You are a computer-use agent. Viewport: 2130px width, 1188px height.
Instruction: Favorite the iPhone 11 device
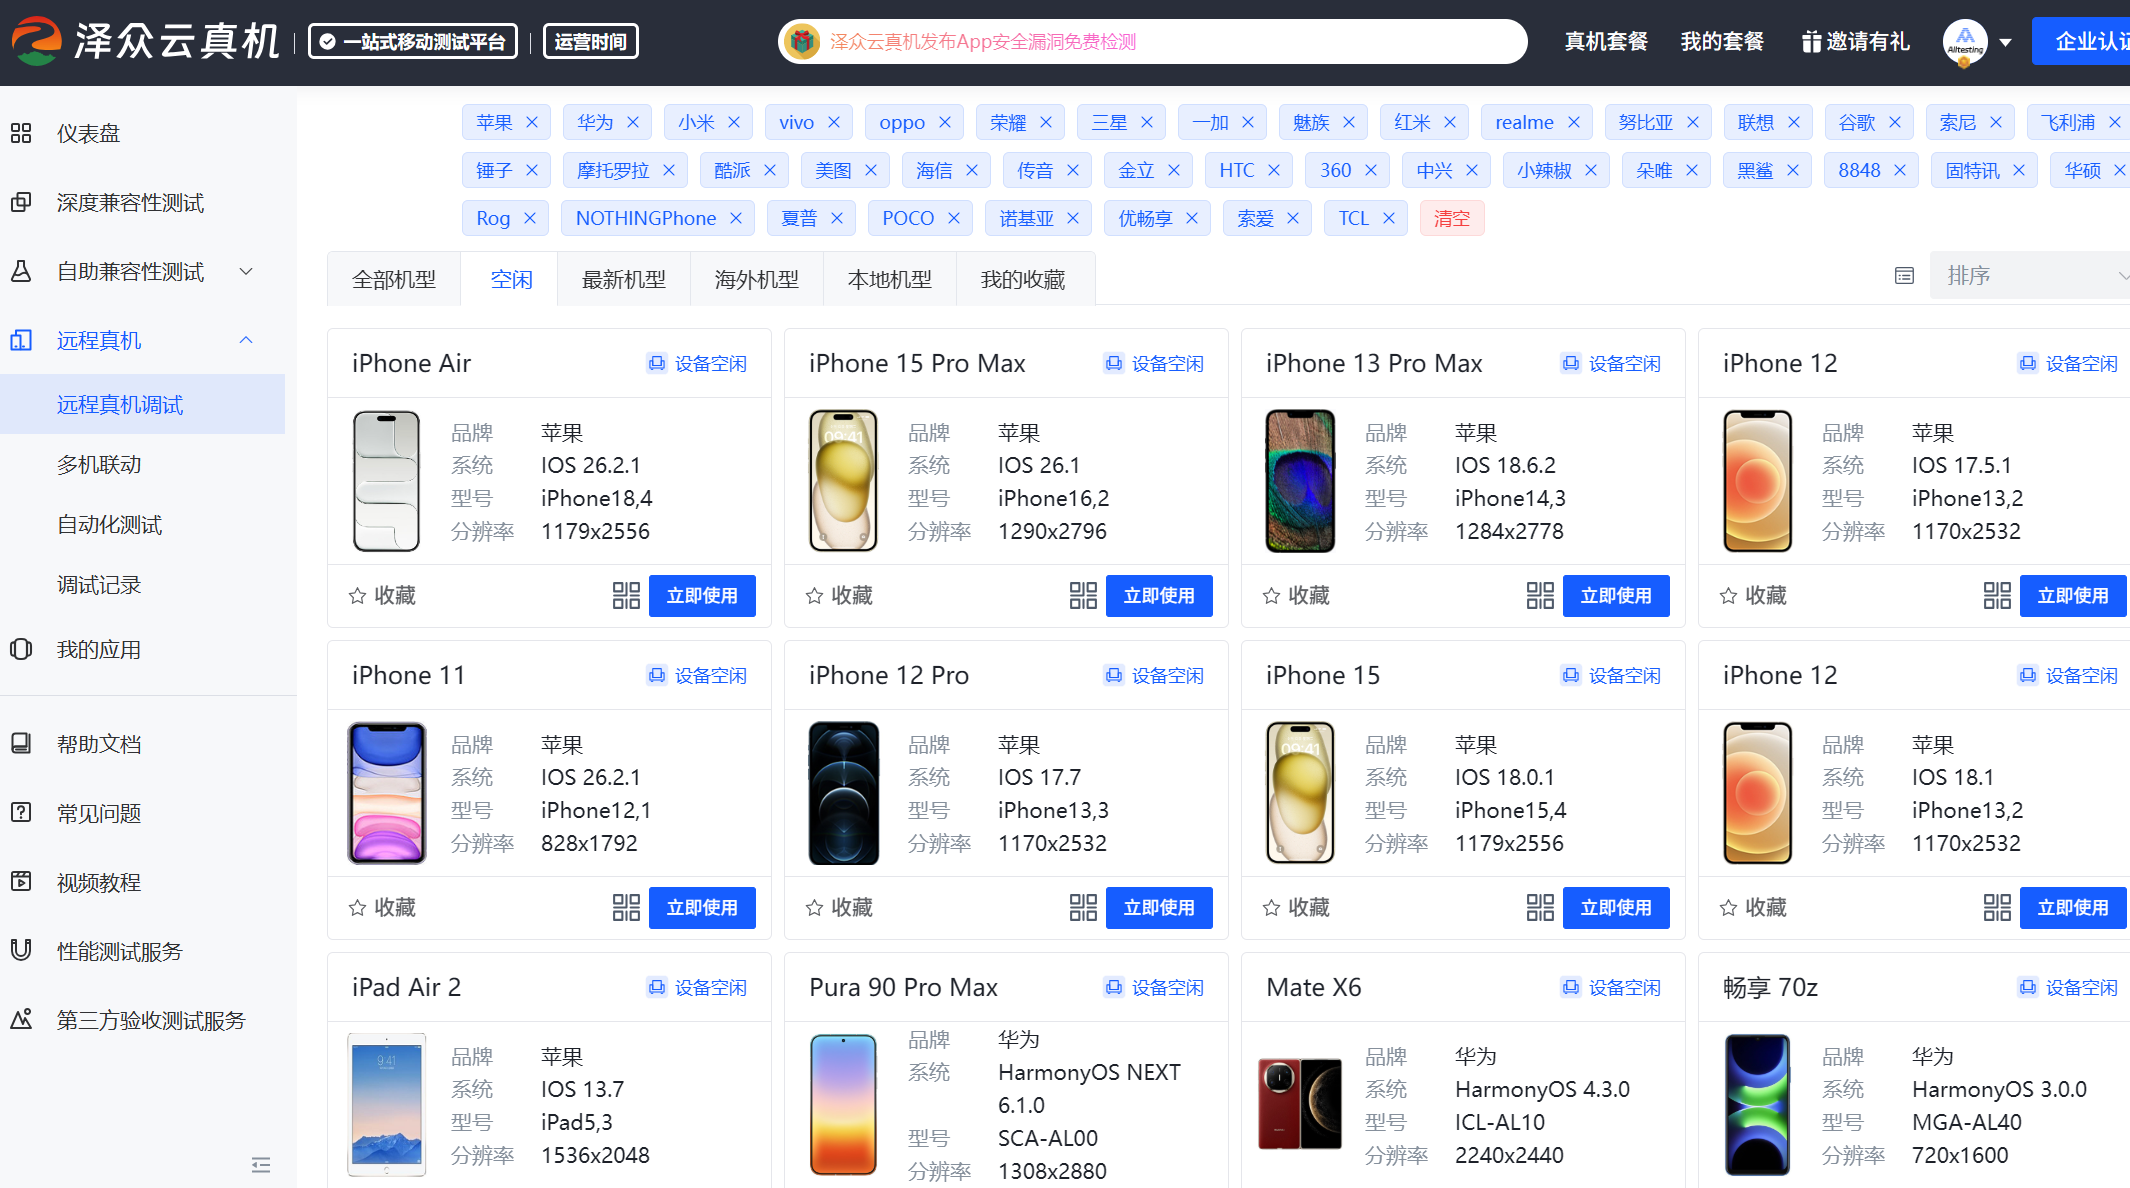click(382, 908)
